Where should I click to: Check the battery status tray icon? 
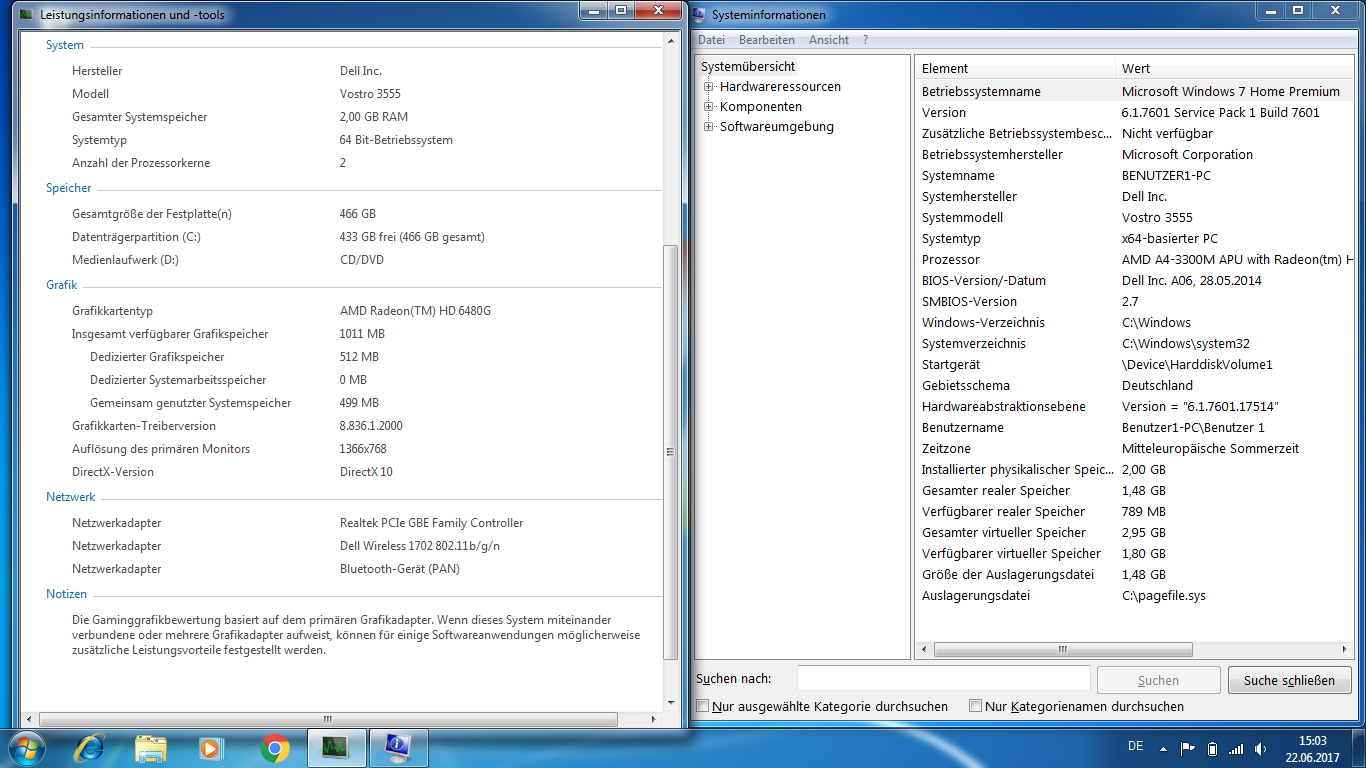pos(1212,748)
